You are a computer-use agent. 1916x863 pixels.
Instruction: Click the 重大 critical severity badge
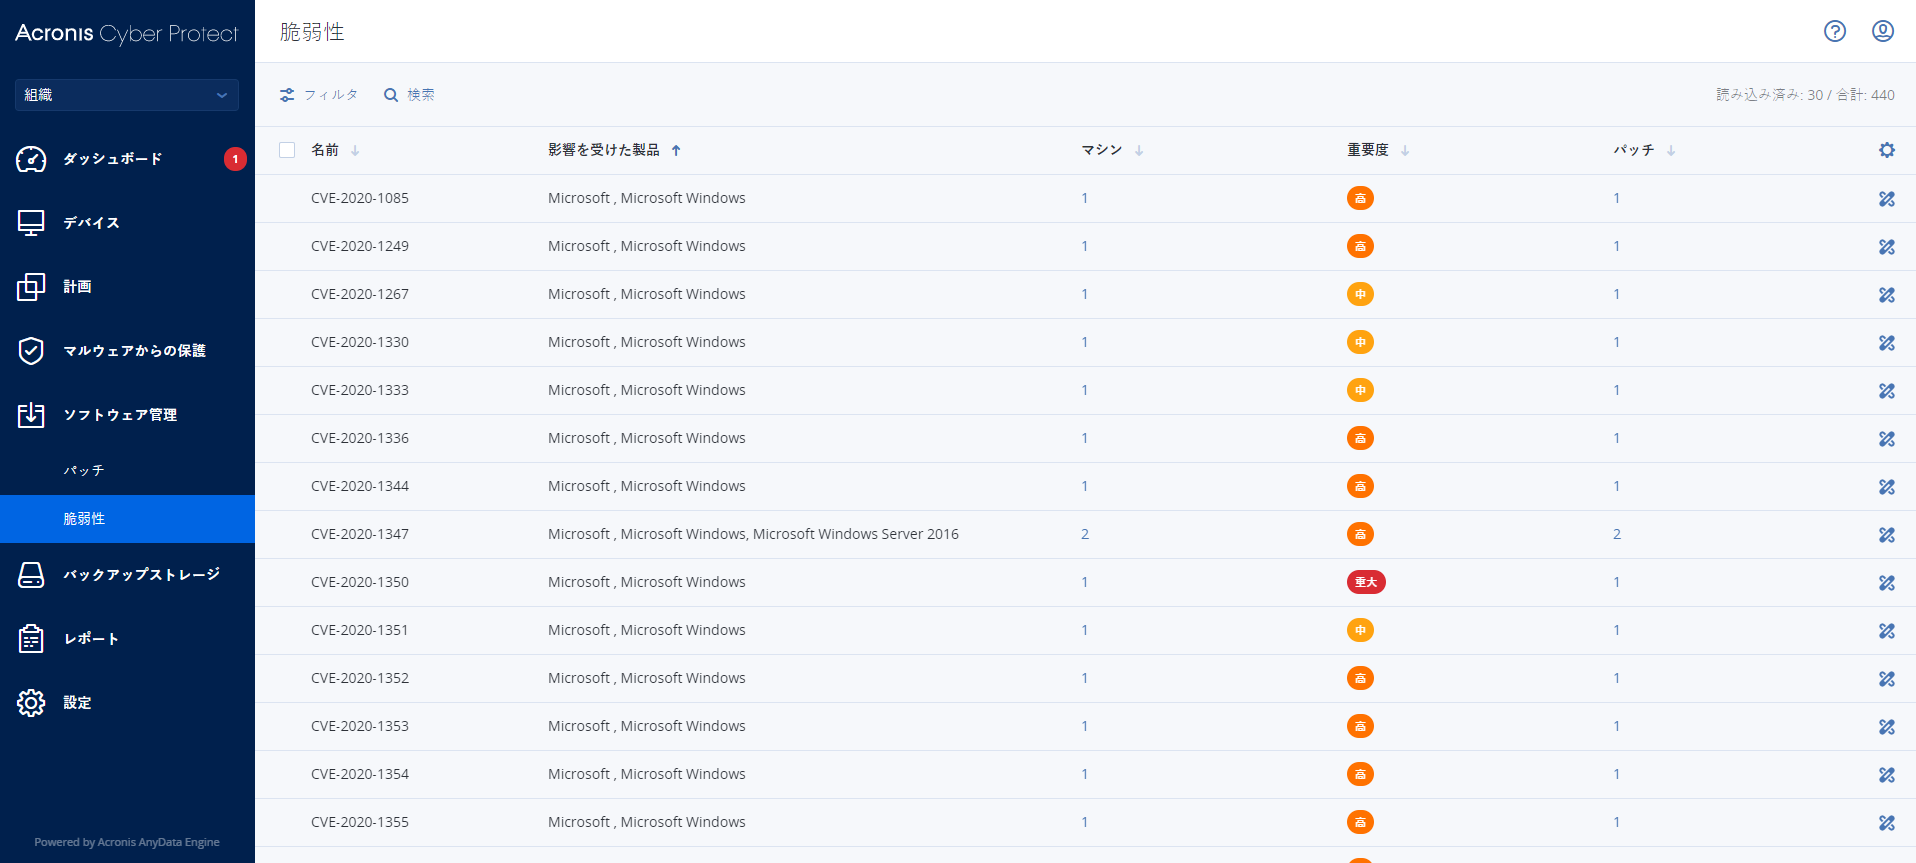pos(1365,582)
